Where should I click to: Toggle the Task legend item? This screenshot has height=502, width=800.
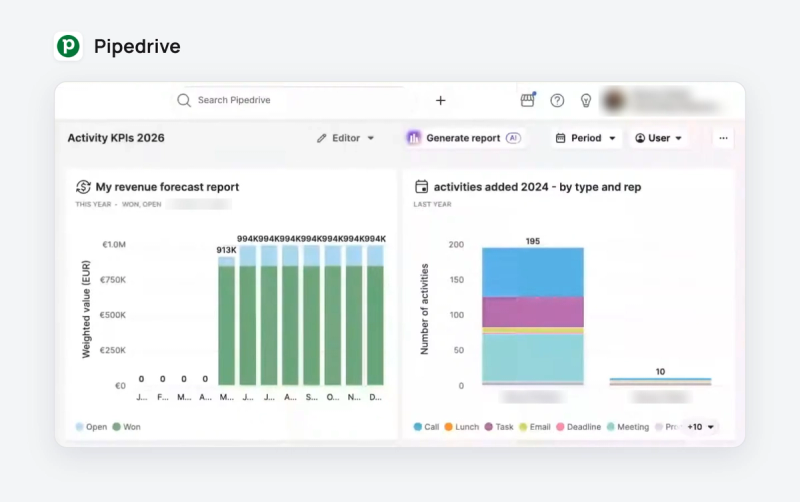[x=499, y=427]
